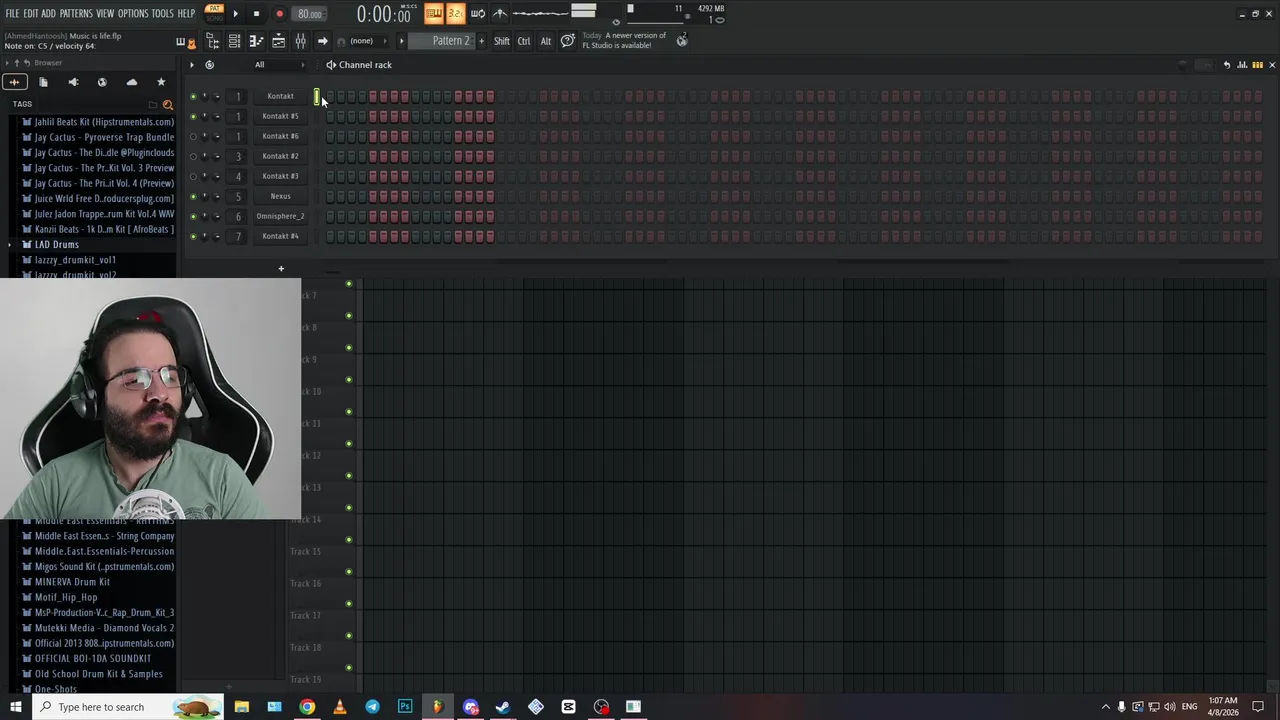This screenshot has width=1280, height=720.
Task: Mute the Kontakt channel
Action: click(193, 96)
